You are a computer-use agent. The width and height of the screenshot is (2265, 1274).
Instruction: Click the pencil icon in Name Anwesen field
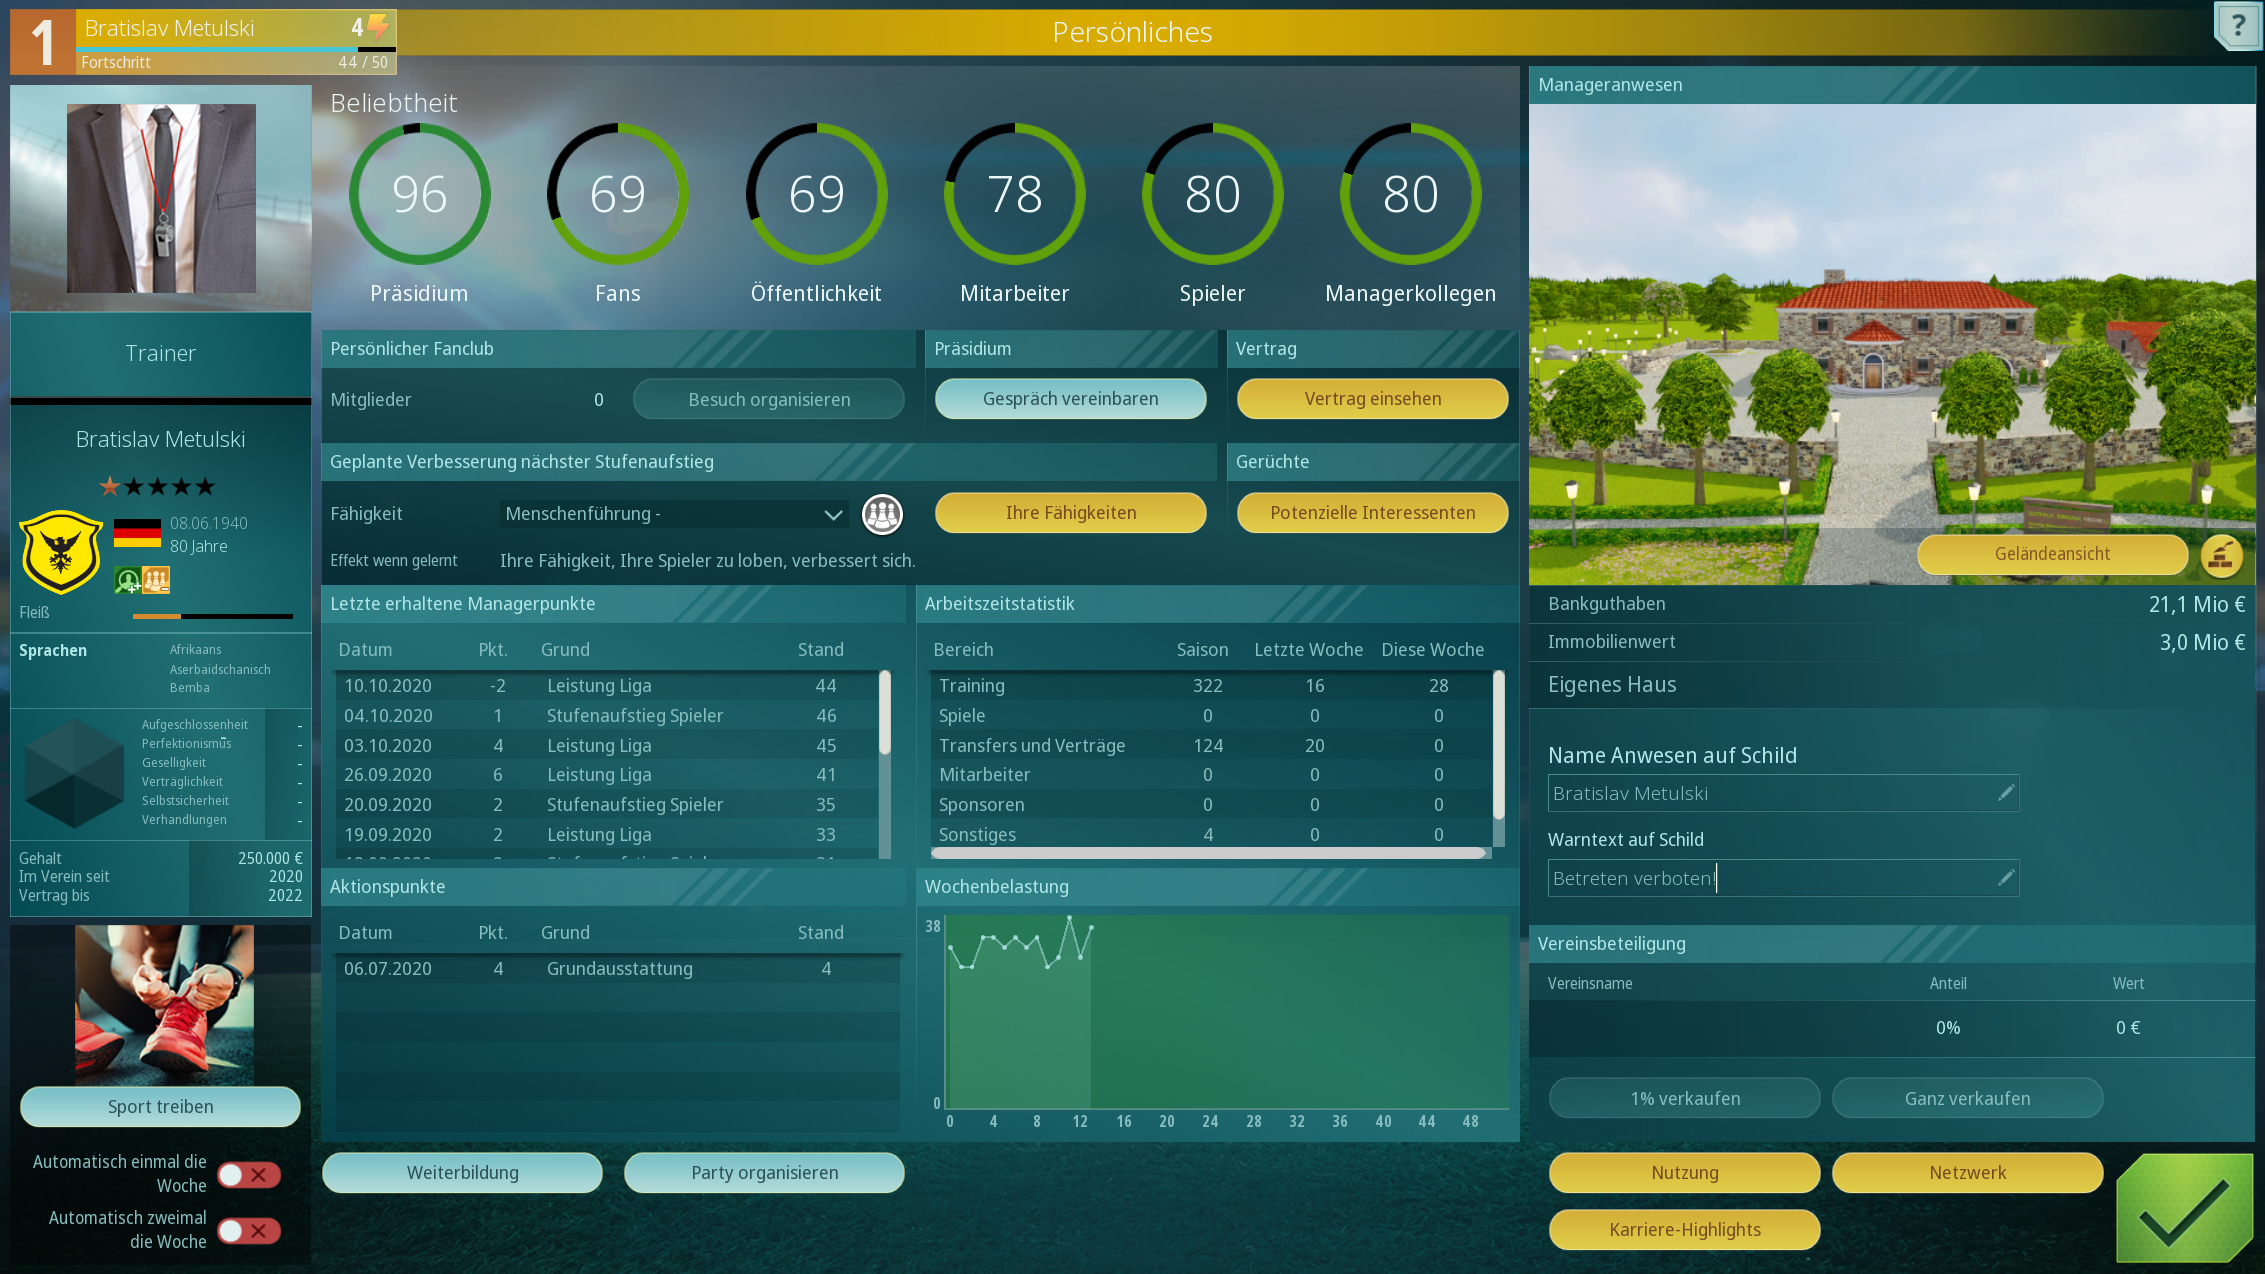(x=2005, y=793)
